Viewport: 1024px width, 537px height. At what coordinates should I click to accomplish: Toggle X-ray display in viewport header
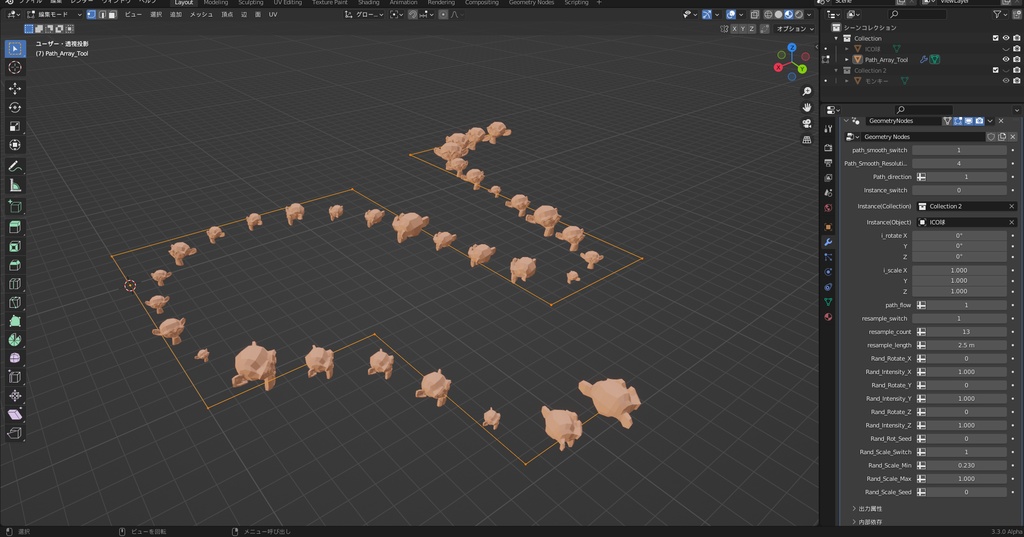(754, 14)
